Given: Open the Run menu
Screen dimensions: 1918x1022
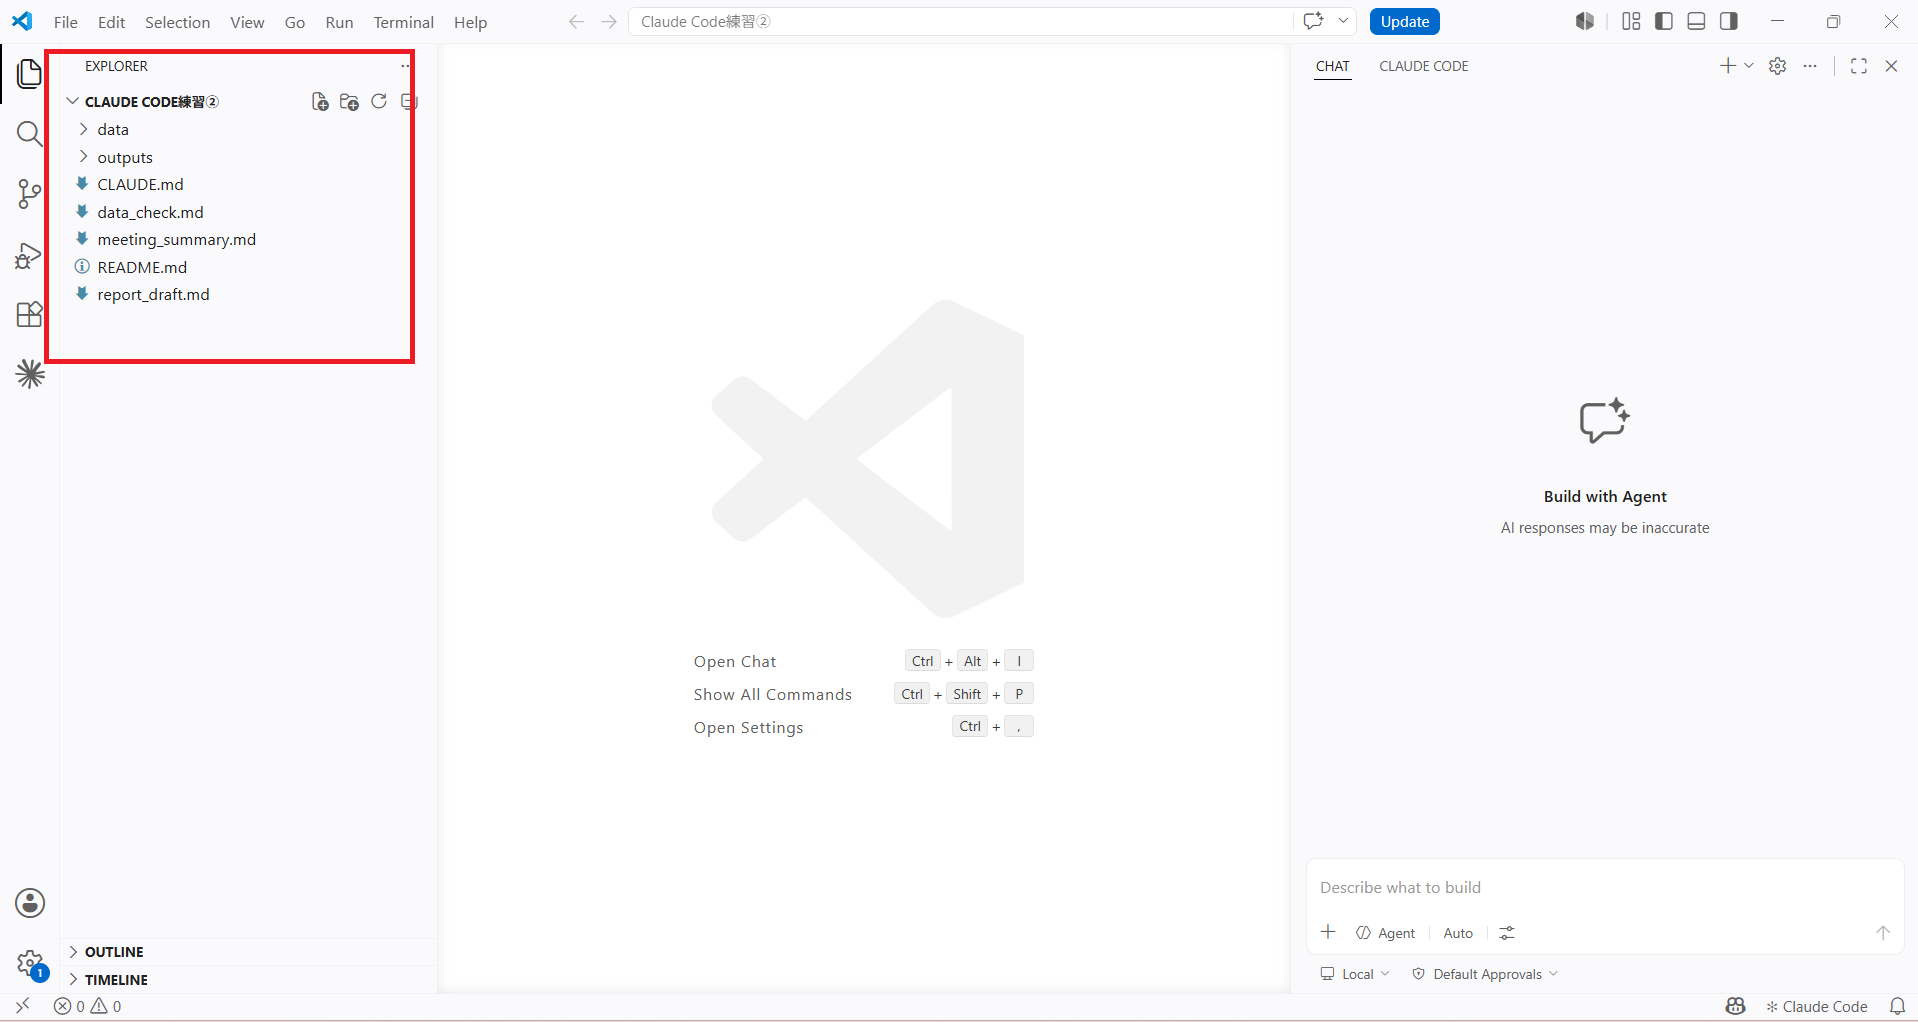Looking at the screenshot, I should click(x=339, y=22).
